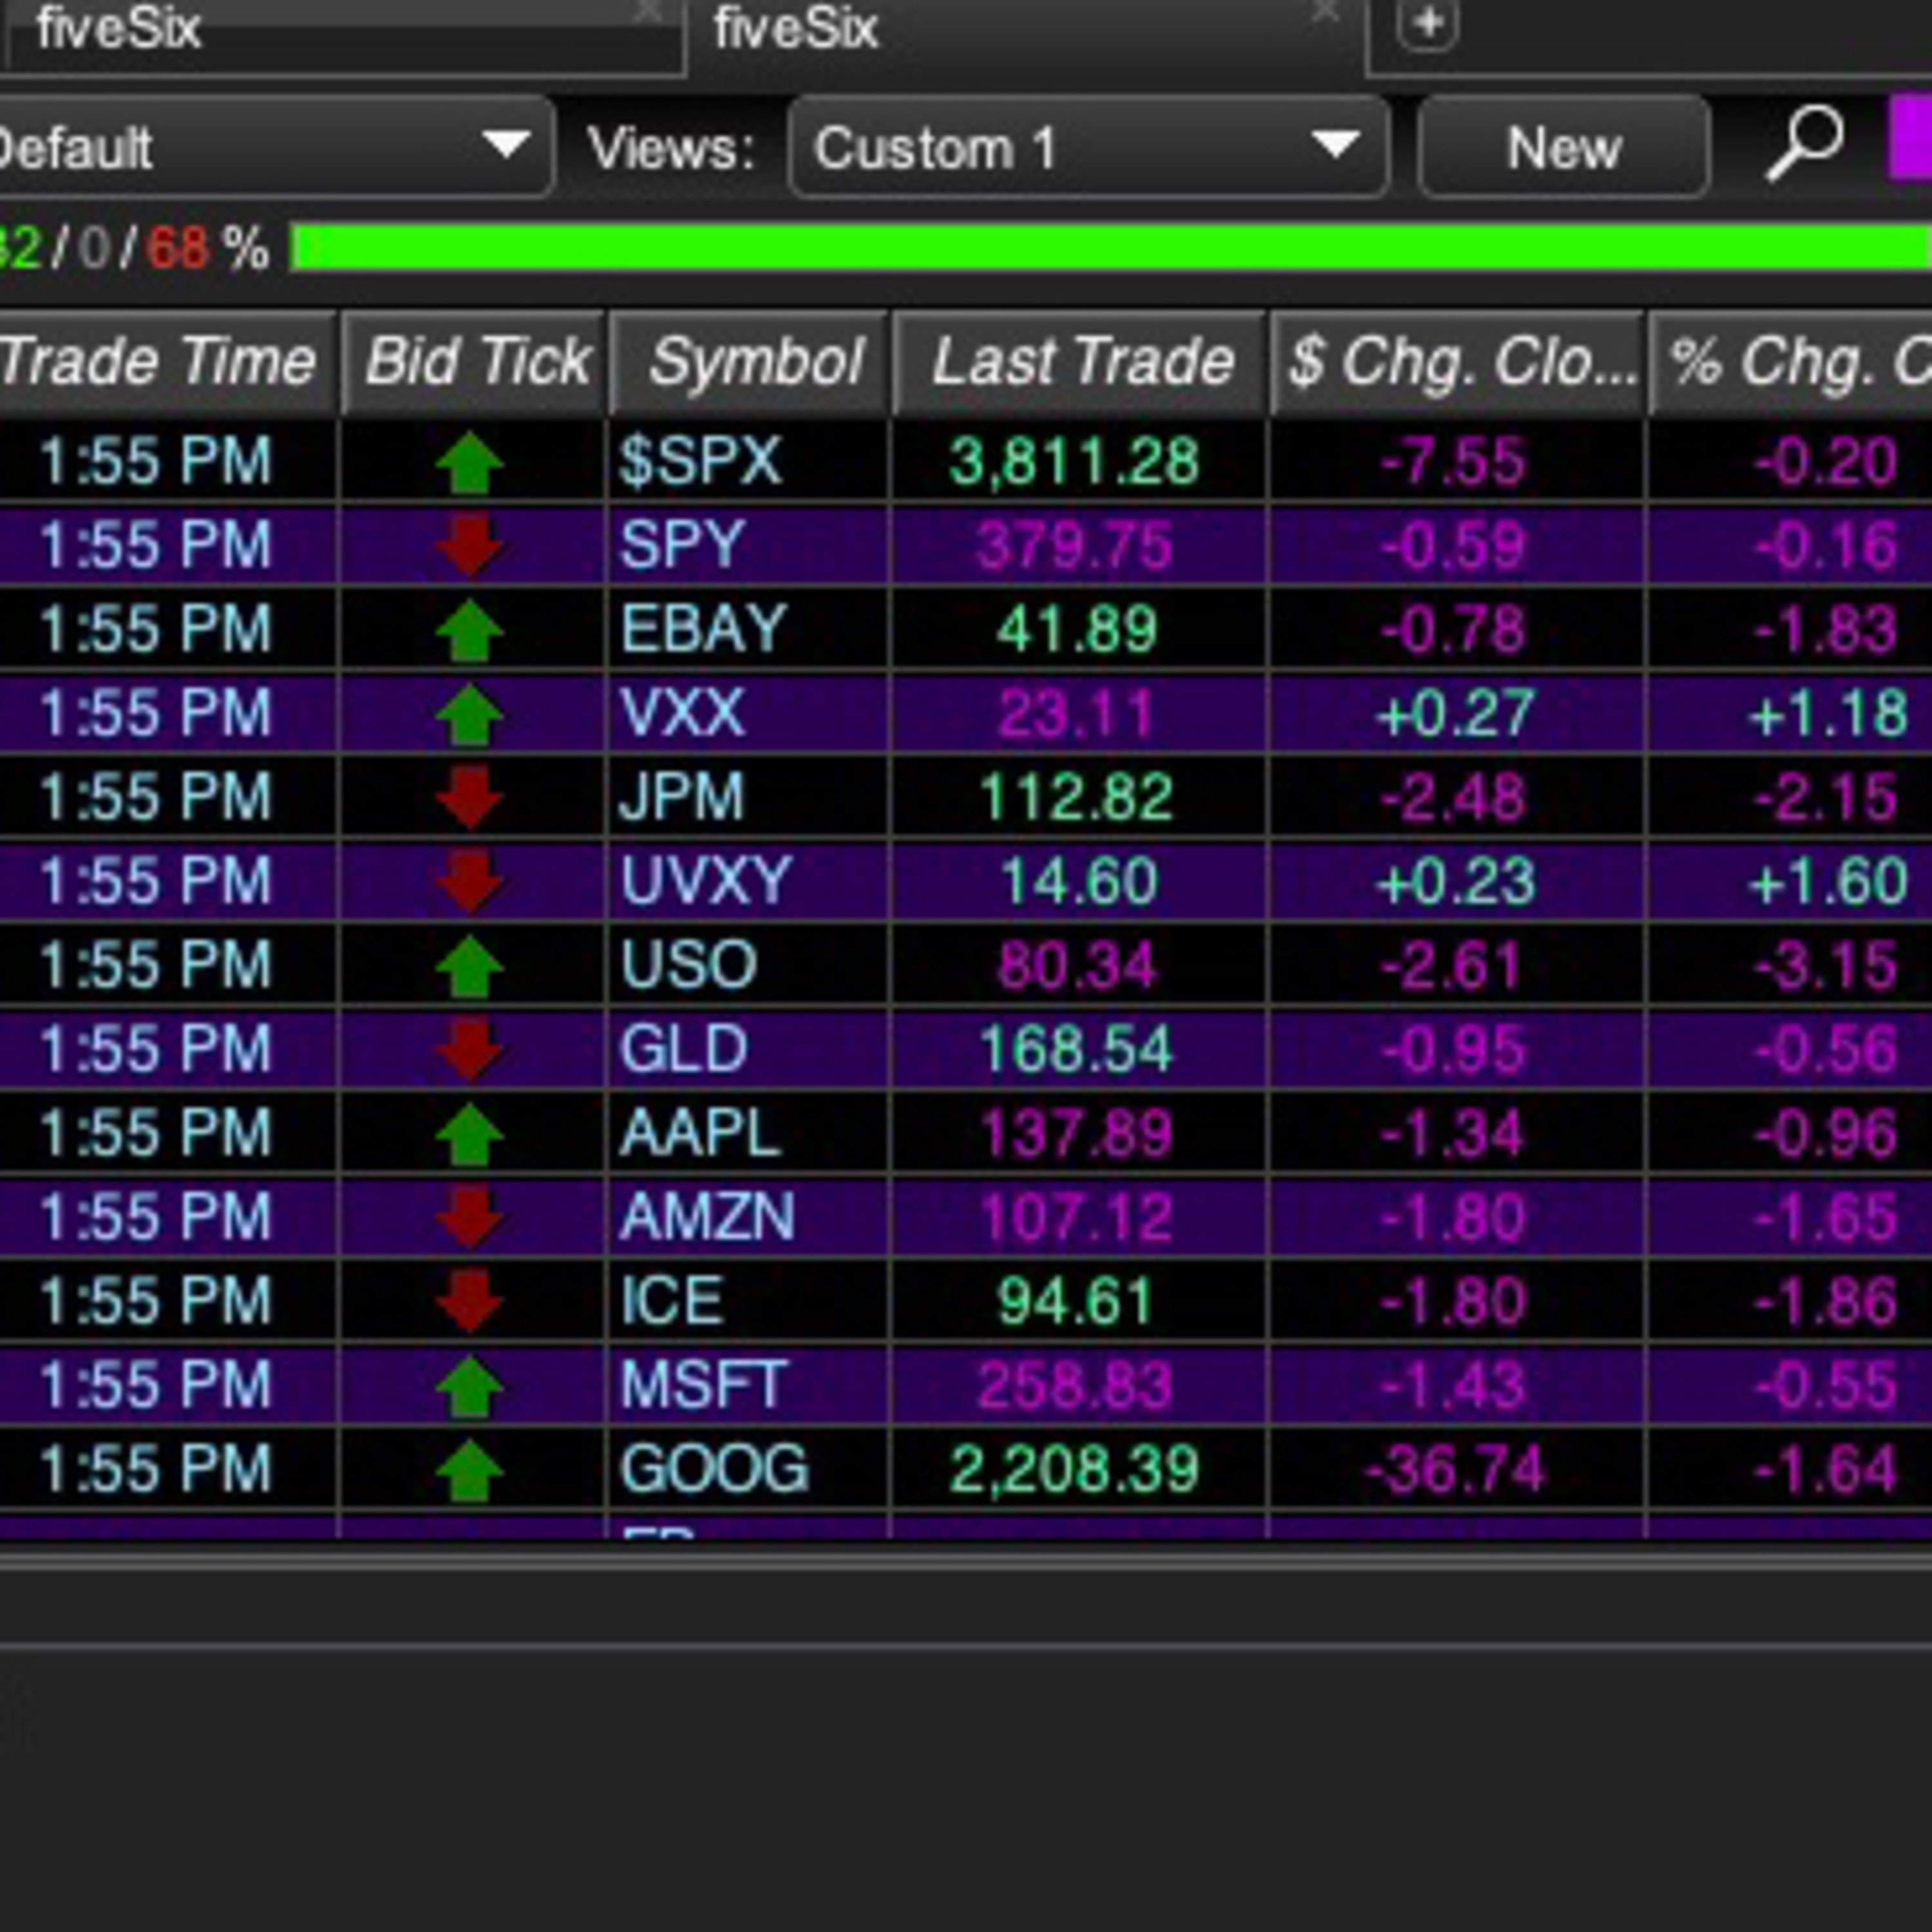1932x1932 pixels.
Task: Close the second fiveSix tab
Action: point(1326,12)
